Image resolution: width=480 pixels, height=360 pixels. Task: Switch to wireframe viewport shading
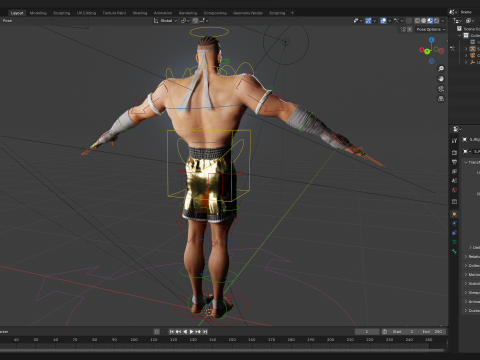[x=417, y=21]
